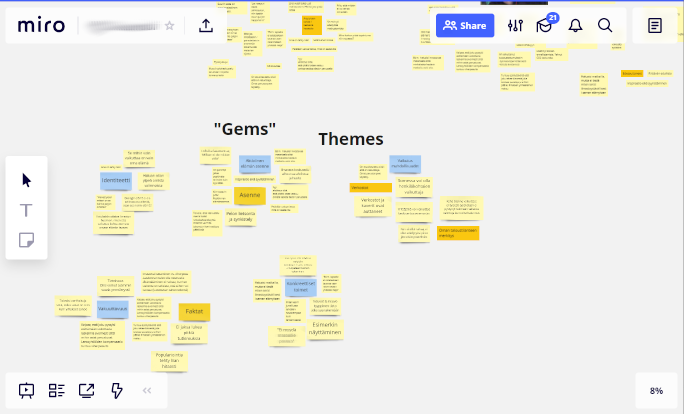Screen dimensions: 684x414
Task: Select the "Gems" heading text
Action: [x=244, y=128]
